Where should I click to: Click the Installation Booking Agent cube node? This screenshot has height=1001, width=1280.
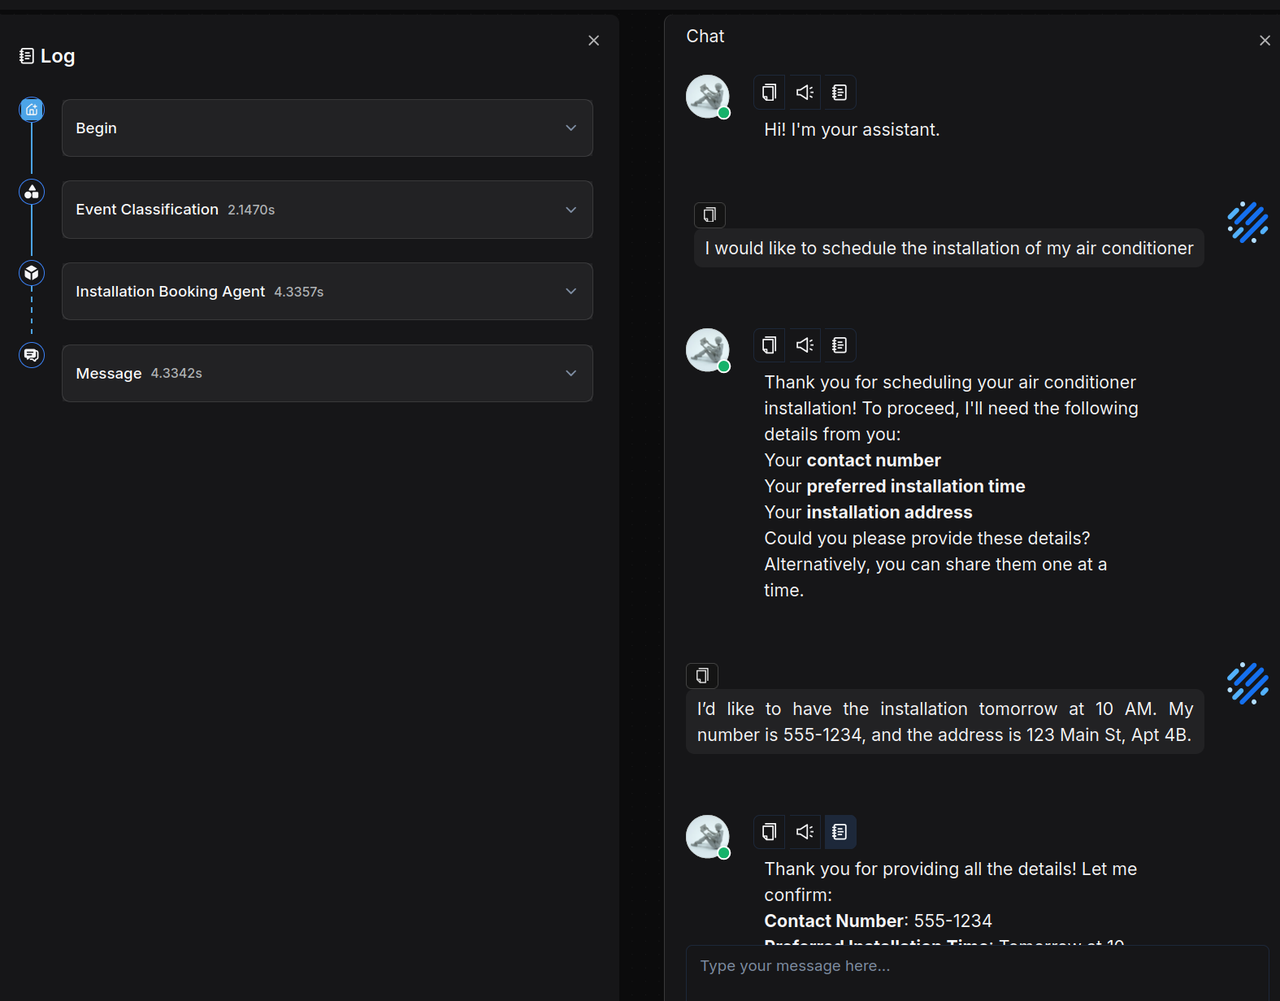tap(32, 273)
